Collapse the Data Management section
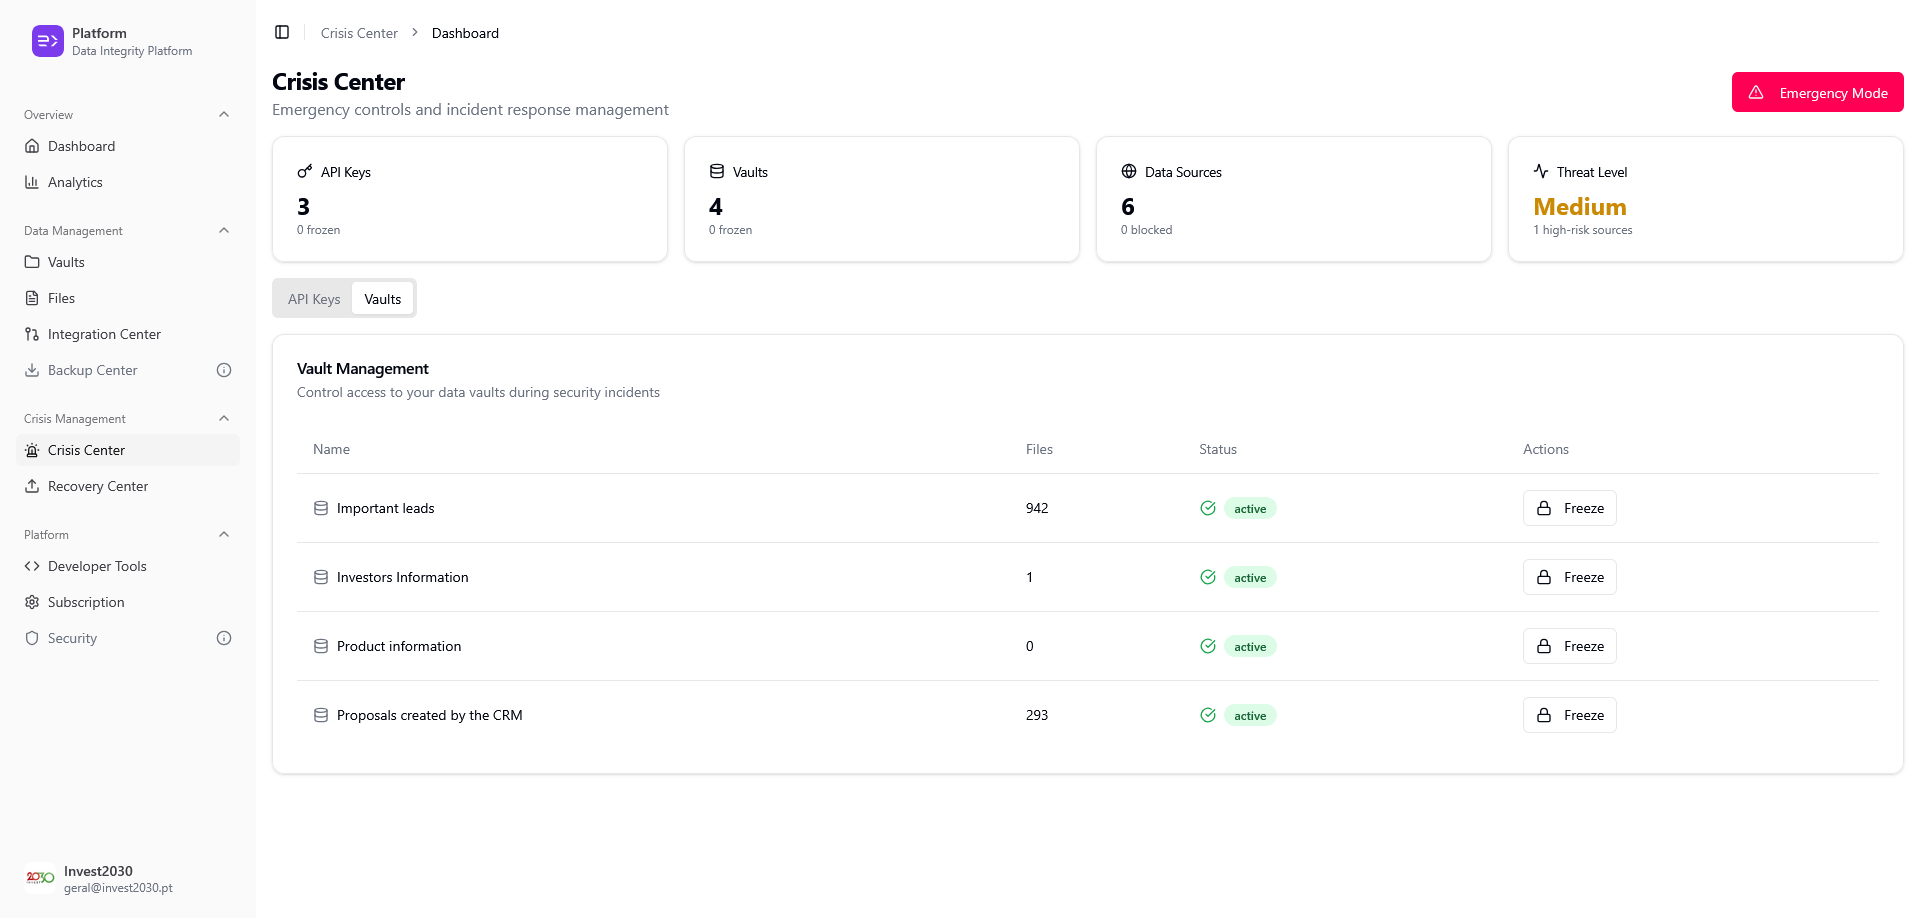 pyautogui.click(x=223, y=230)
